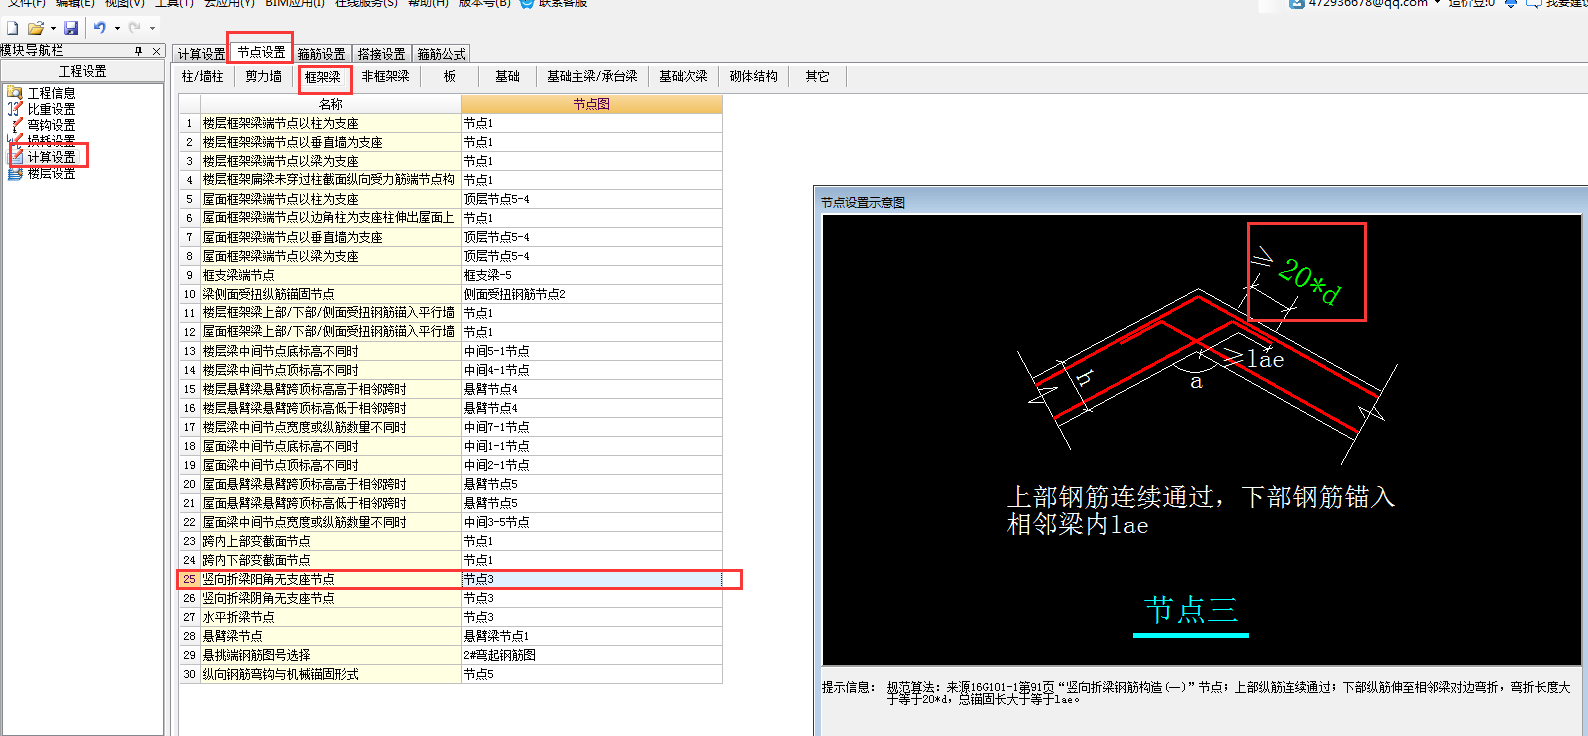Image resolution: width=1588 pixels, height=736 pixels.
Task: Click the New file toolbar icon
Action: [12, 28]
